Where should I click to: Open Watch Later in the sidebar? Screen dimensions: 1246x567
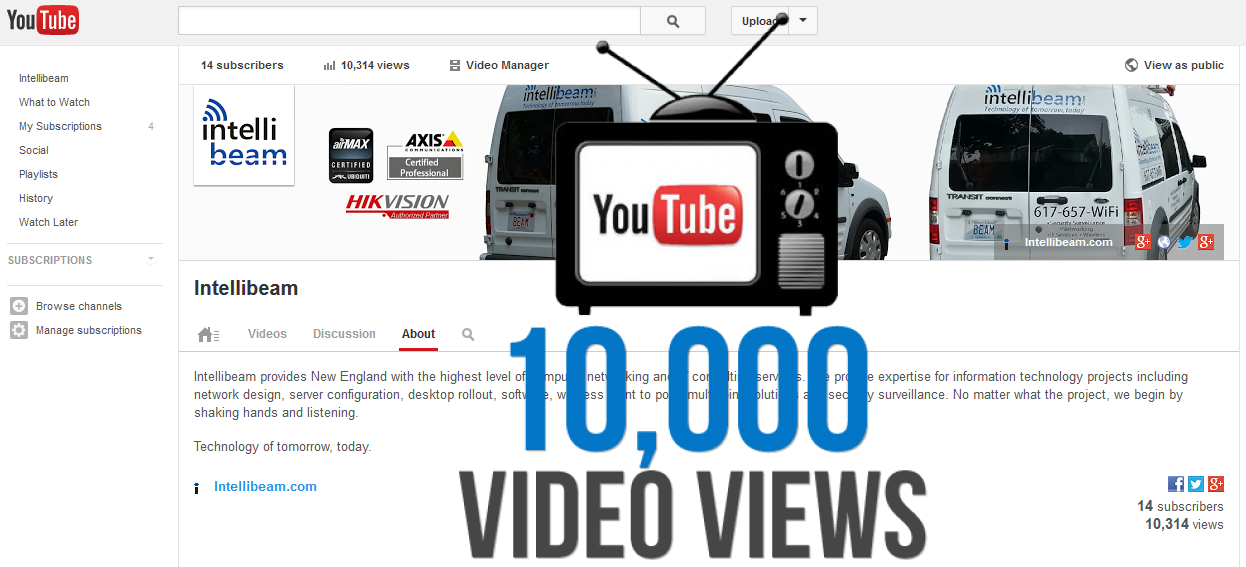click(x=48, y=222)
